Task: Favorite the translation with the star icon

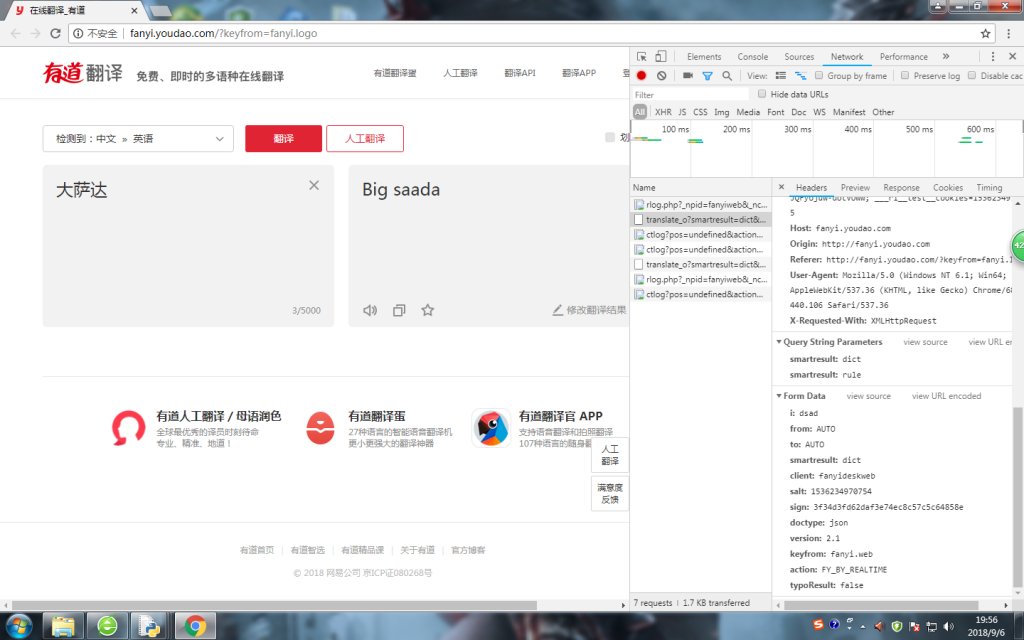Action: point(428,310)
